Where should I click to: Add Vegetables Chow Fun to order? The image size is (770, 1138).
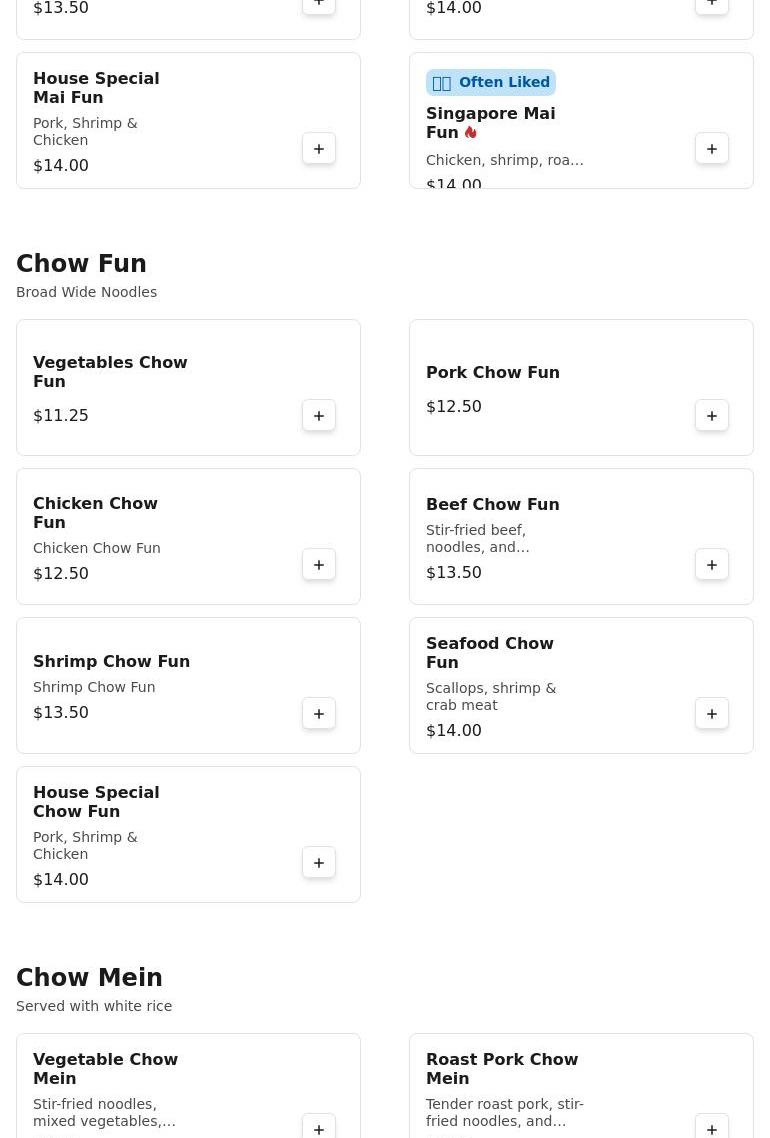319,416
